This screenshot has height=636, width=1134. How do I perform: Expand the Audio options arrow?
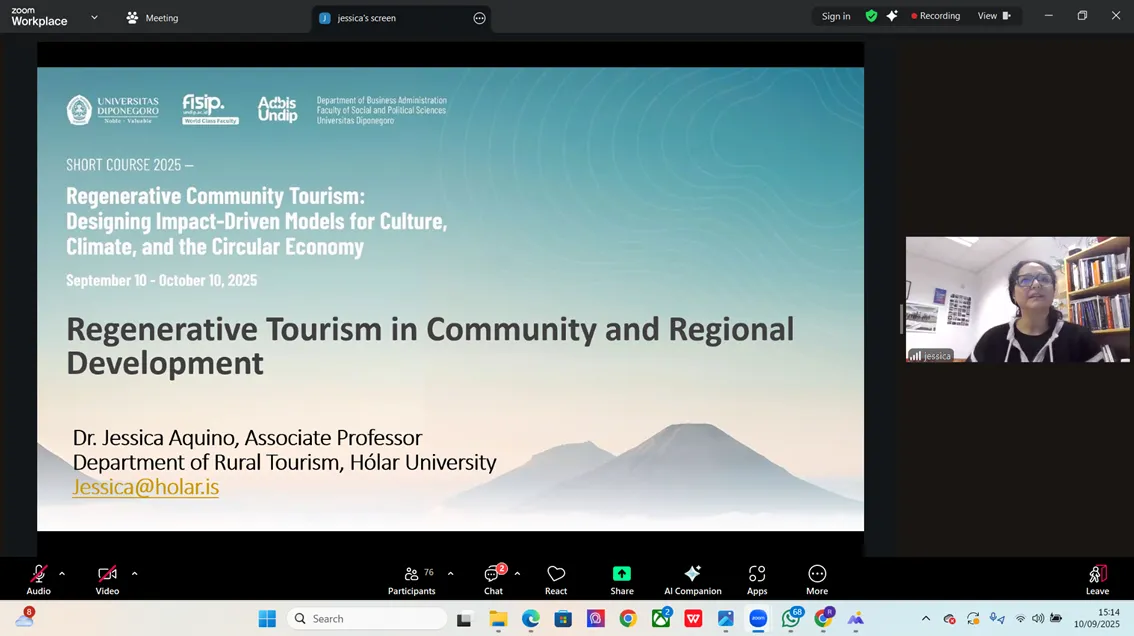click(x=62, y=574)
